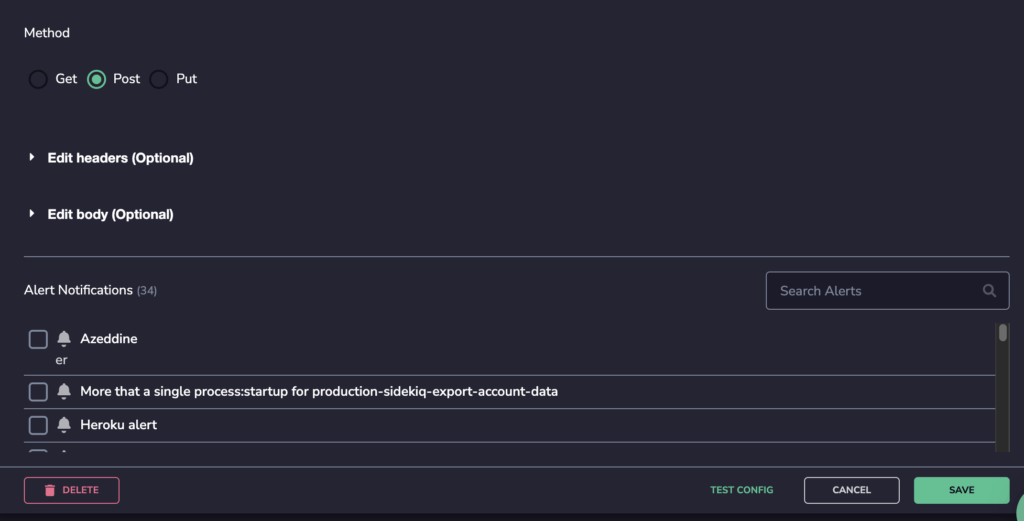Select the Put method radio button

coord(159,79)
